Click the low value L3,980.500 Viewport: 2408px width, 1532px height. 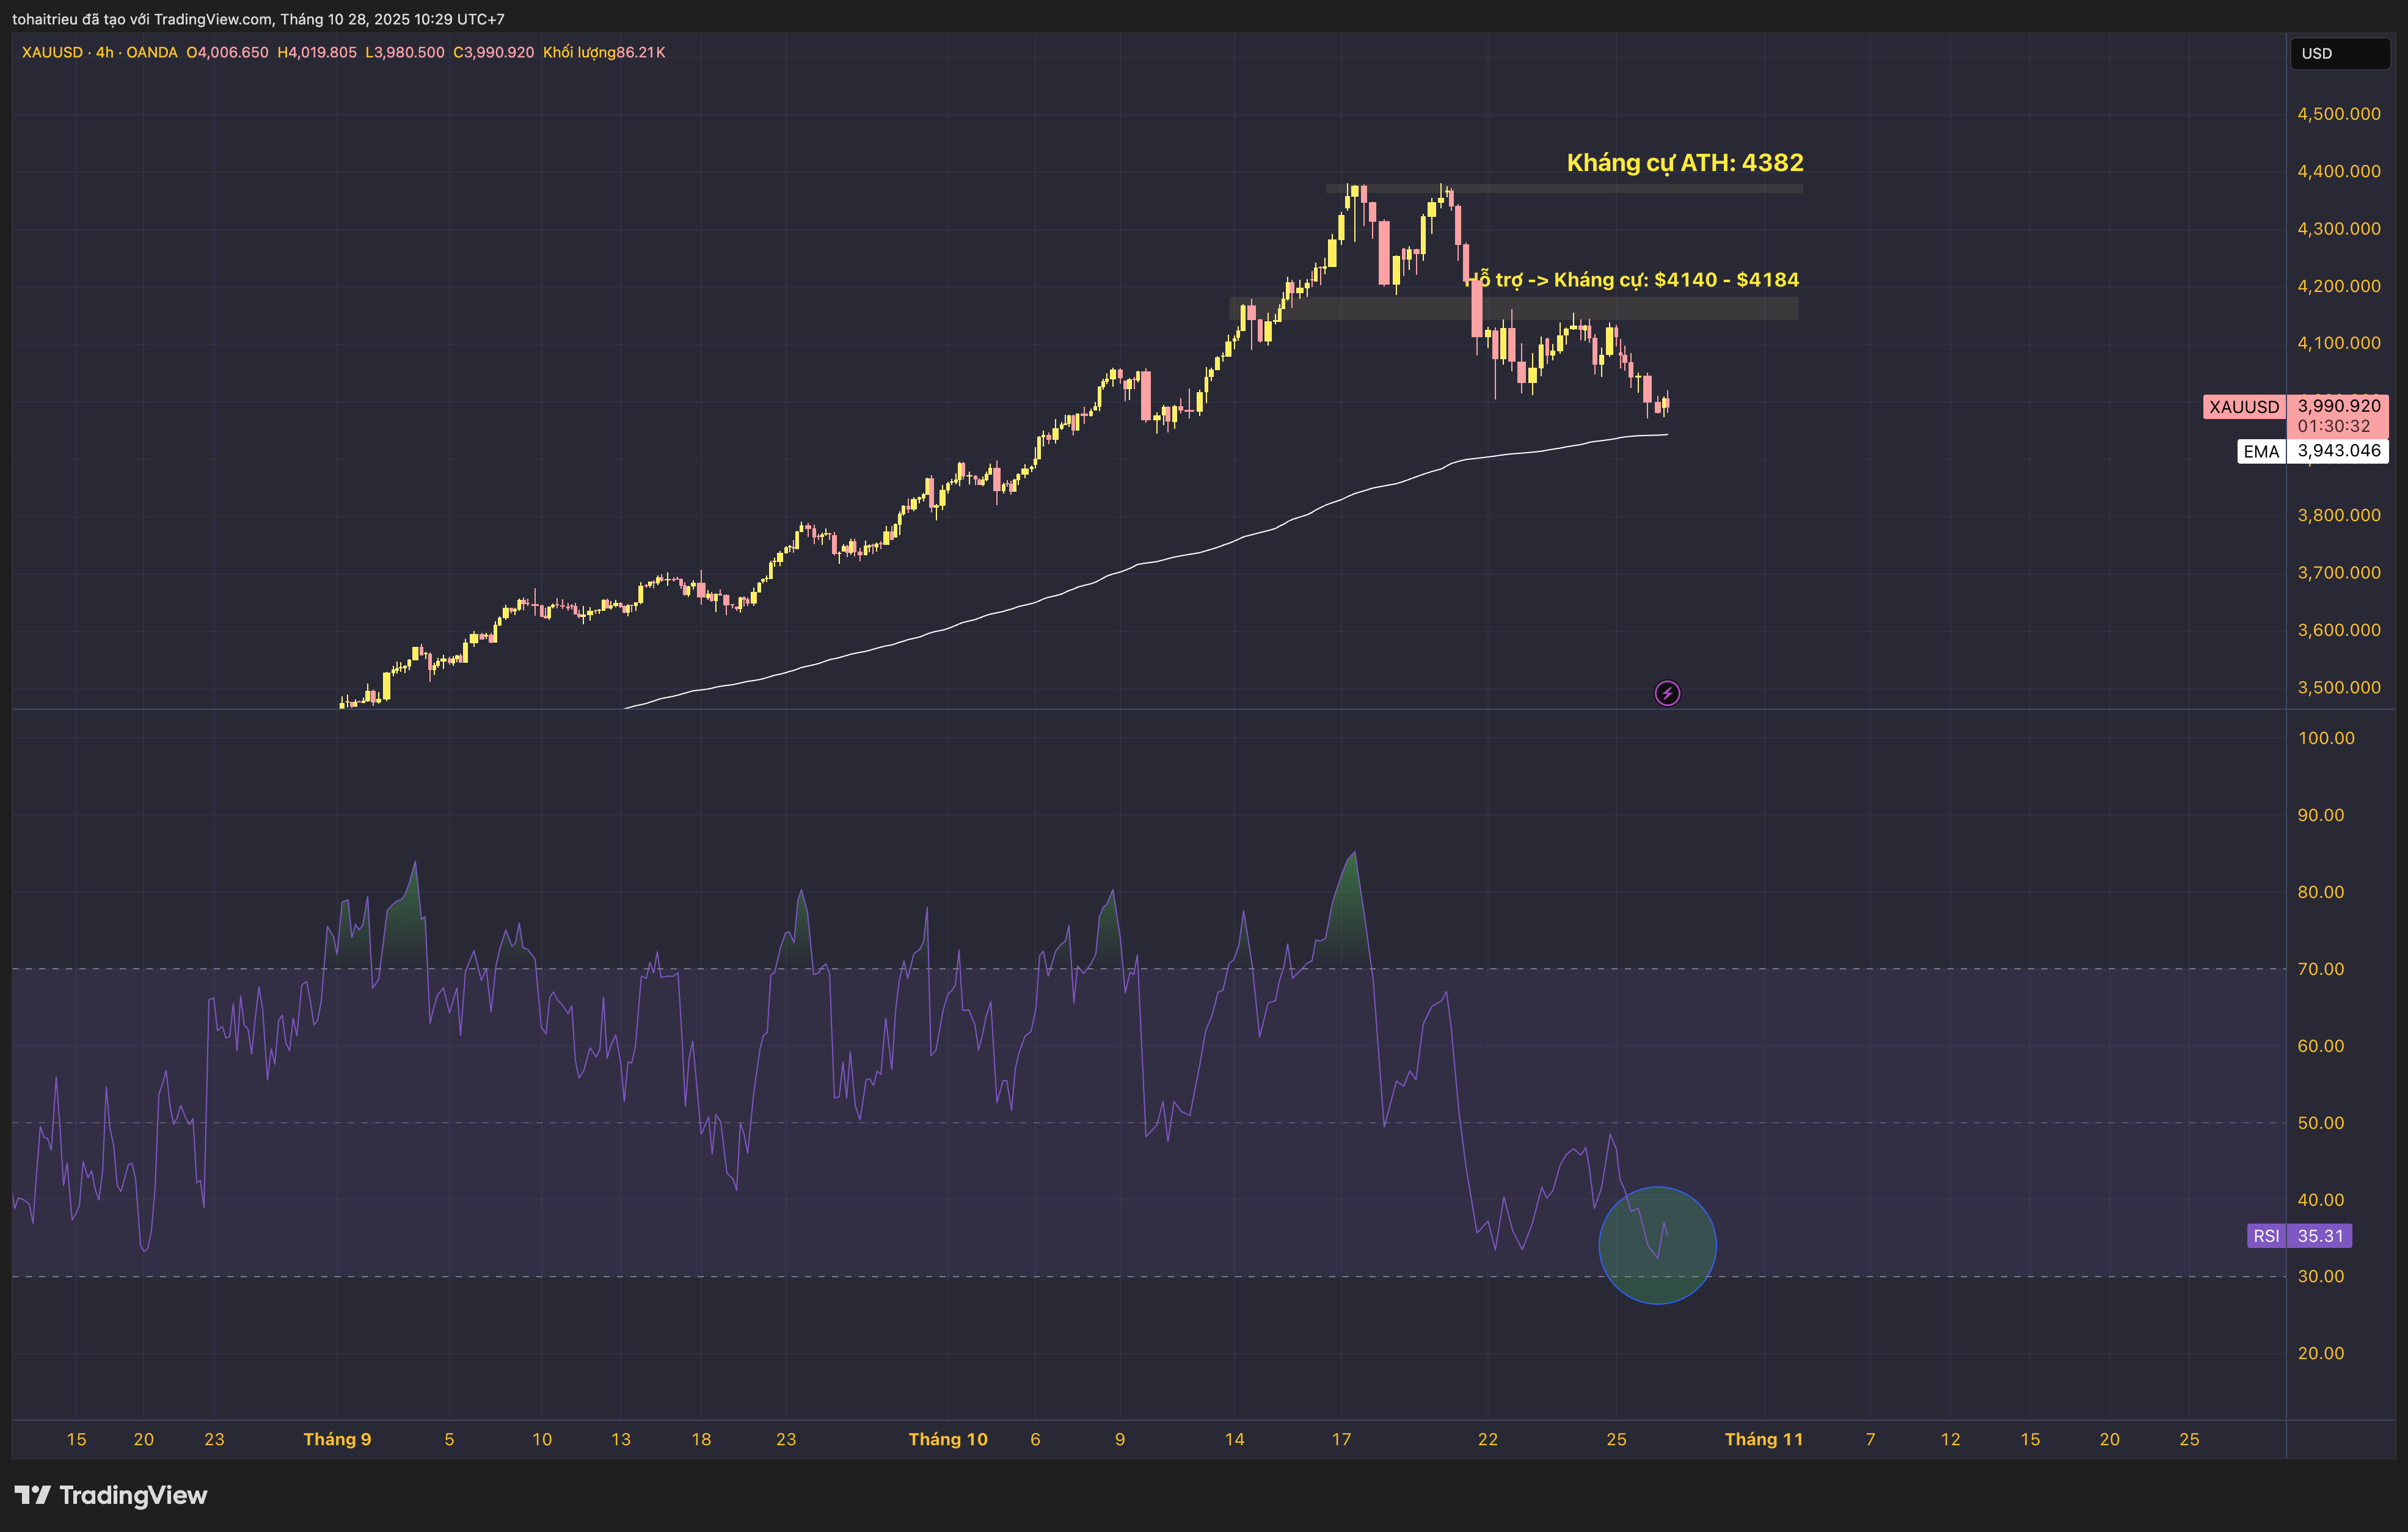coord(405,52)
